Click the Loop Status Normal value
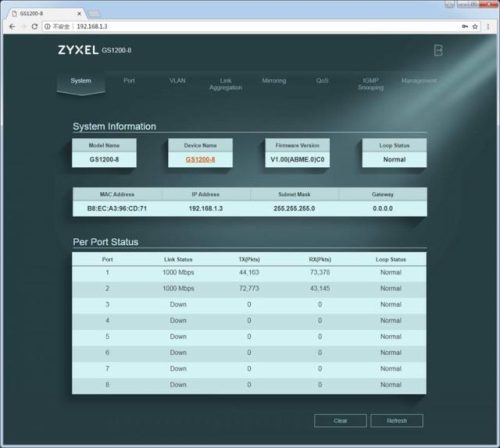Viewport: 500px width, 448px height. click(394, 159)
